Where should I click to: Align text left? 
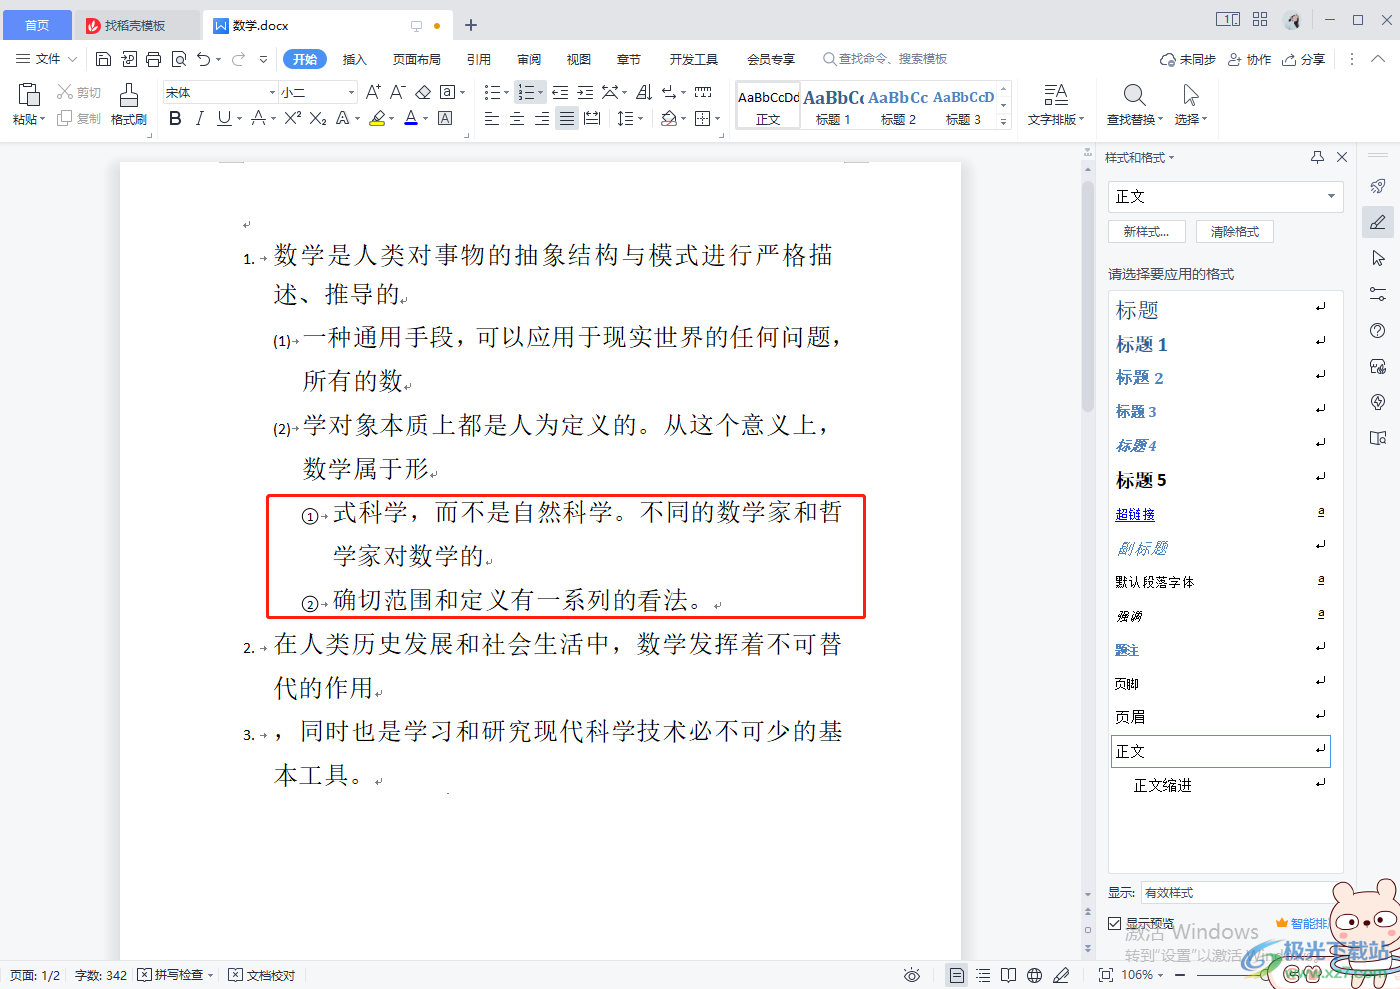click(492, 118)
